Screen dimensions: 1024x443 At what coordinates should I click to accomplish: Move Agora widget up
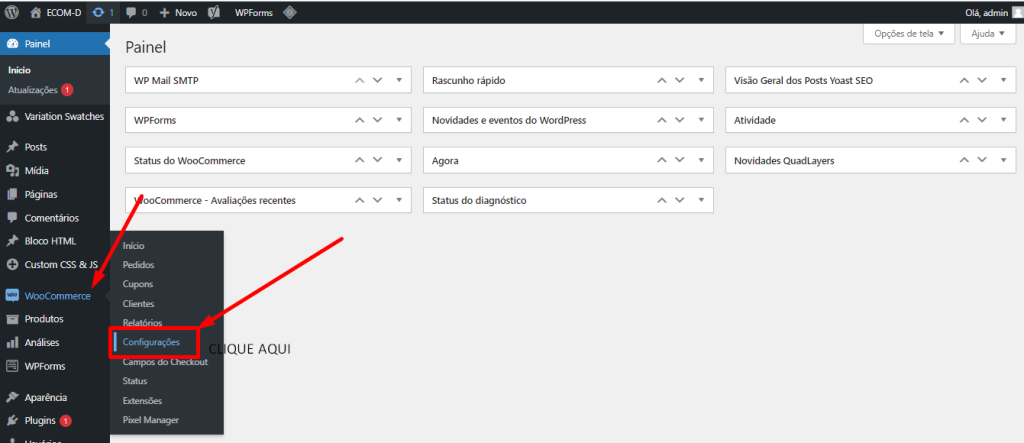pyautogui.click(x=662, y=160)
